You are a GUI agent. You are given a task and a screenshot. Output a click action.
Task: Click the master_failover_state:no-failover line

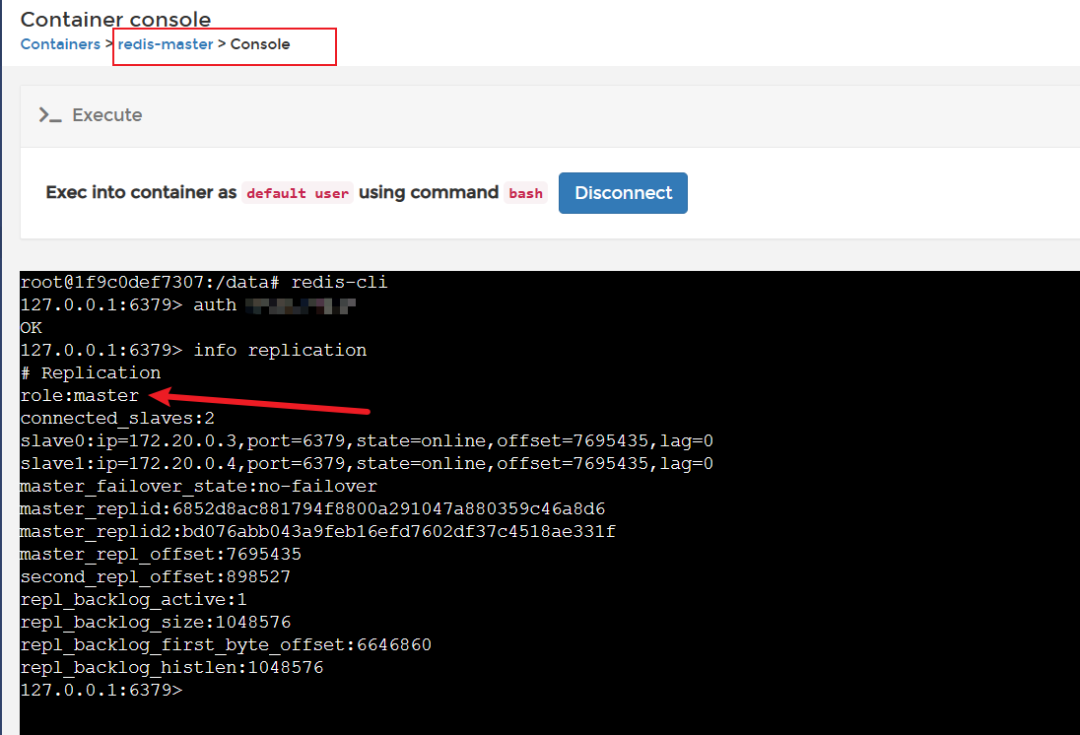(x=199, y=486)
